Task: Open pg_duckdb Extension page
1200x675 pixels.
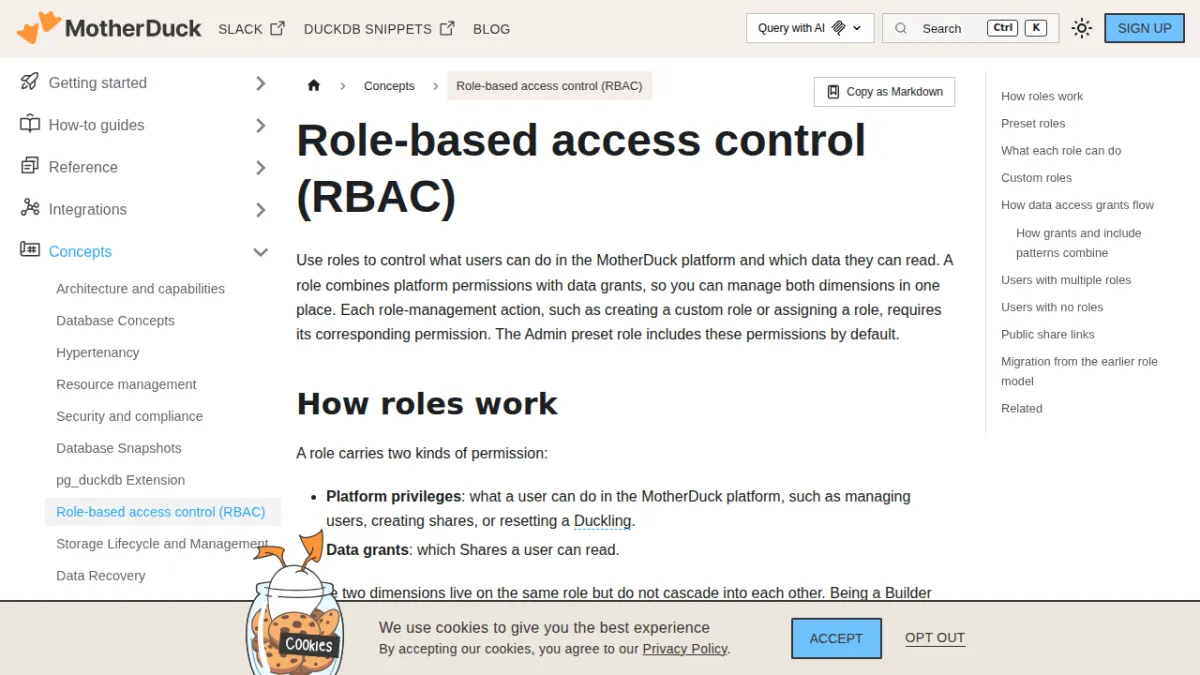Action: [120, 480]
